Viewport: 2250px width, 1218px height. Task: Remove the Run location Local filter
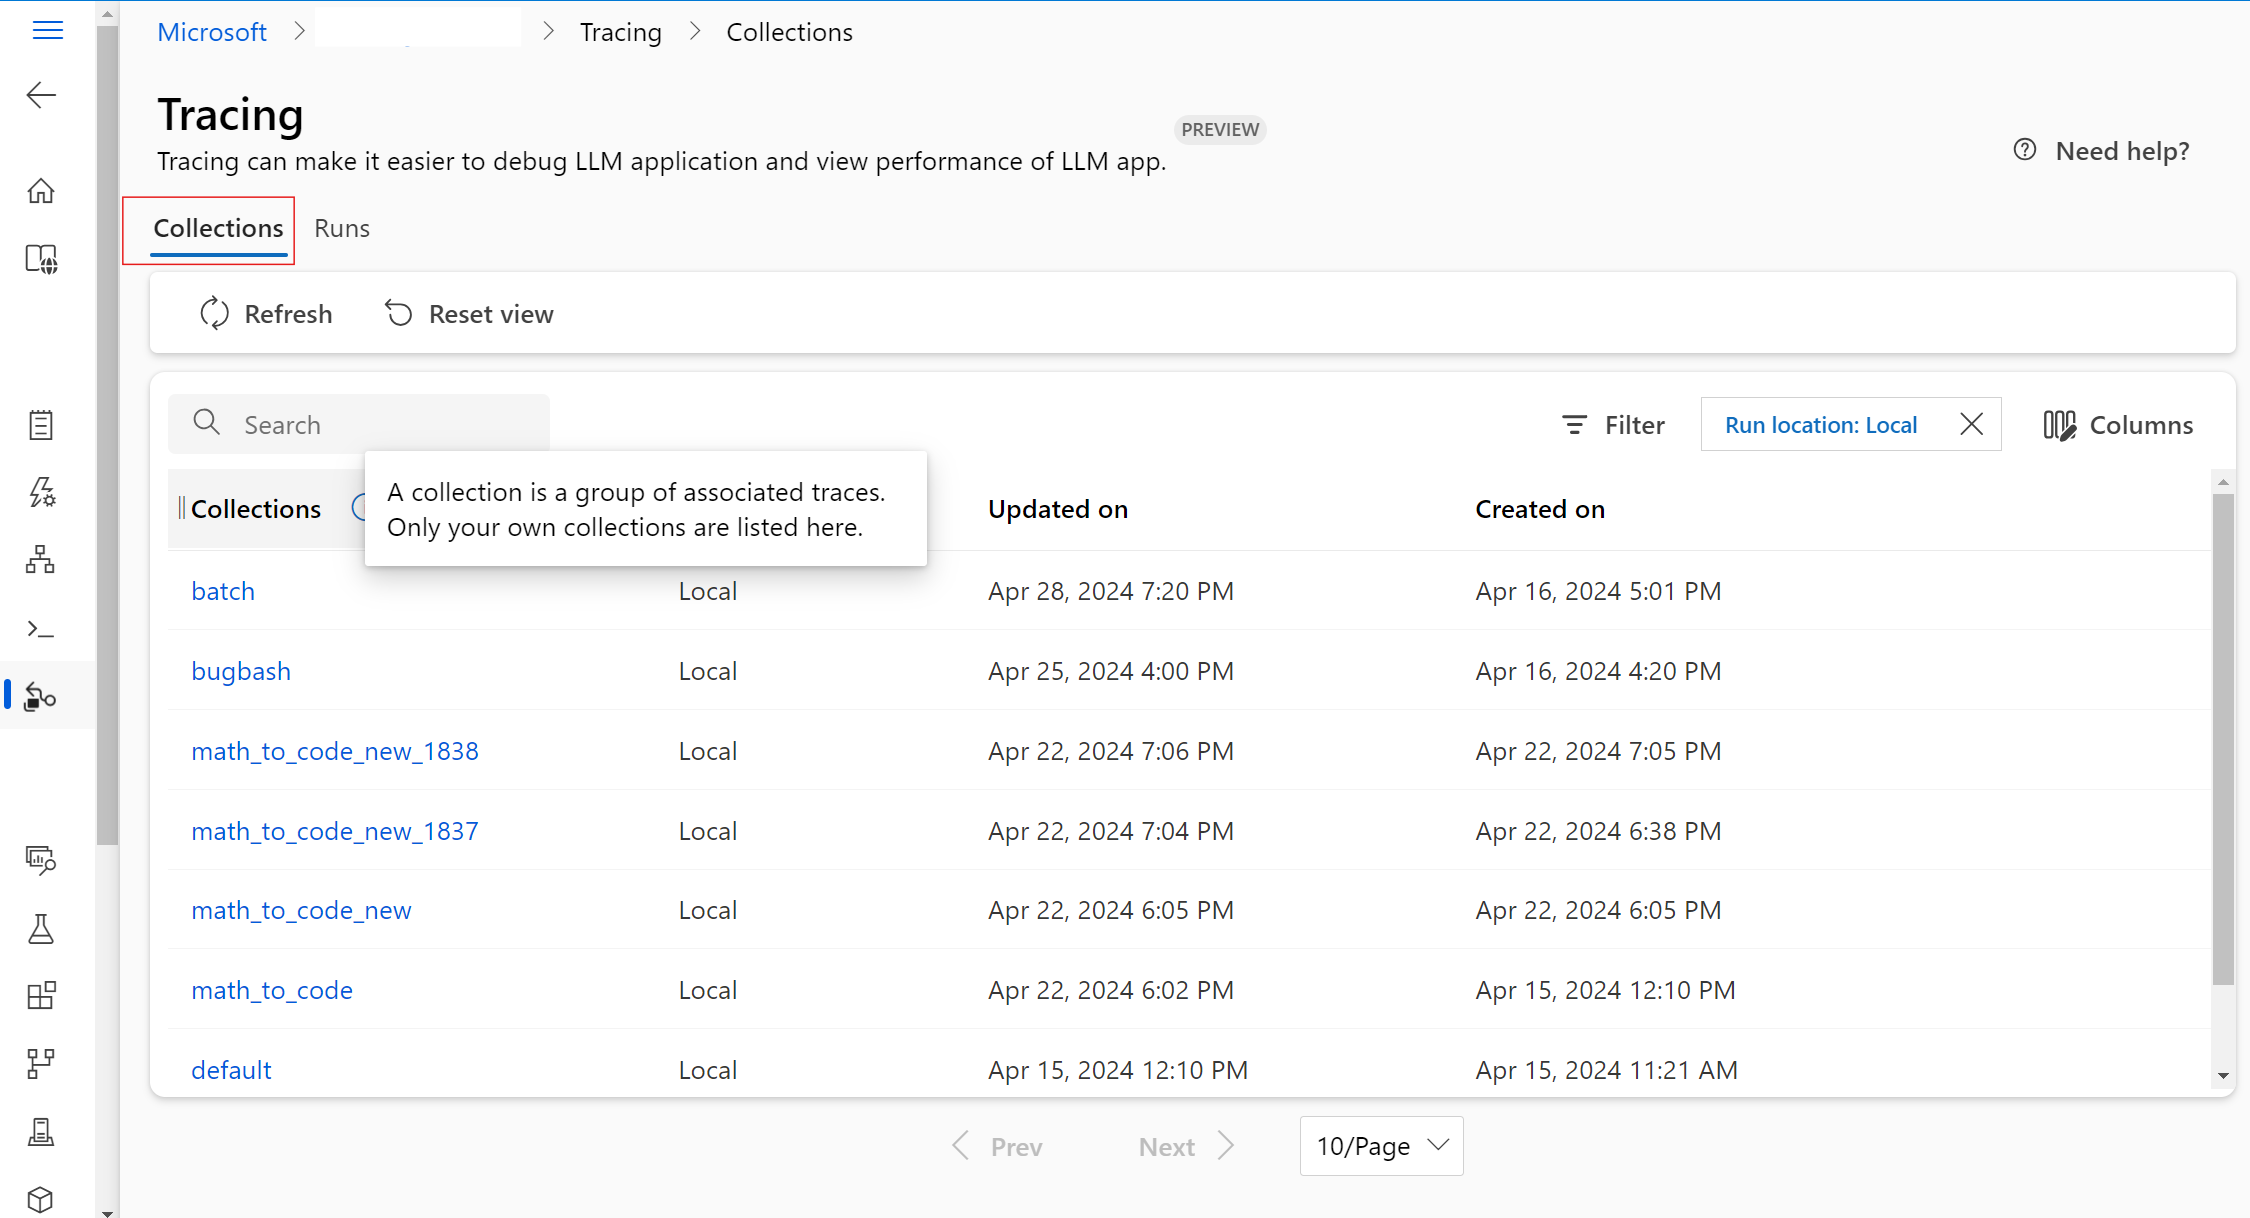coord(1971,424)
